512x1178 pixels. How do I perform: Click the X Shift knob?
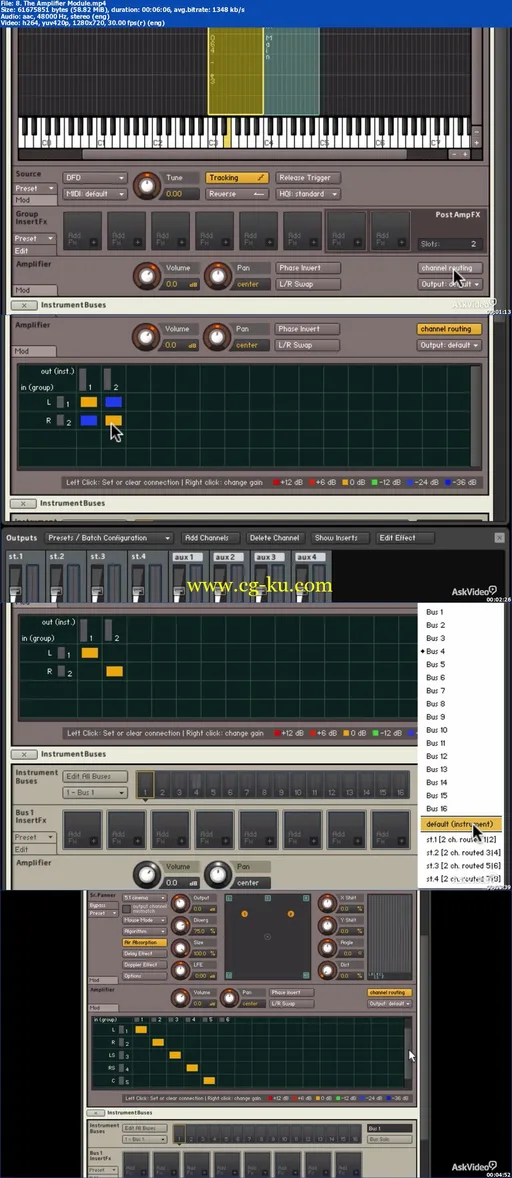(x=327, y=903)
